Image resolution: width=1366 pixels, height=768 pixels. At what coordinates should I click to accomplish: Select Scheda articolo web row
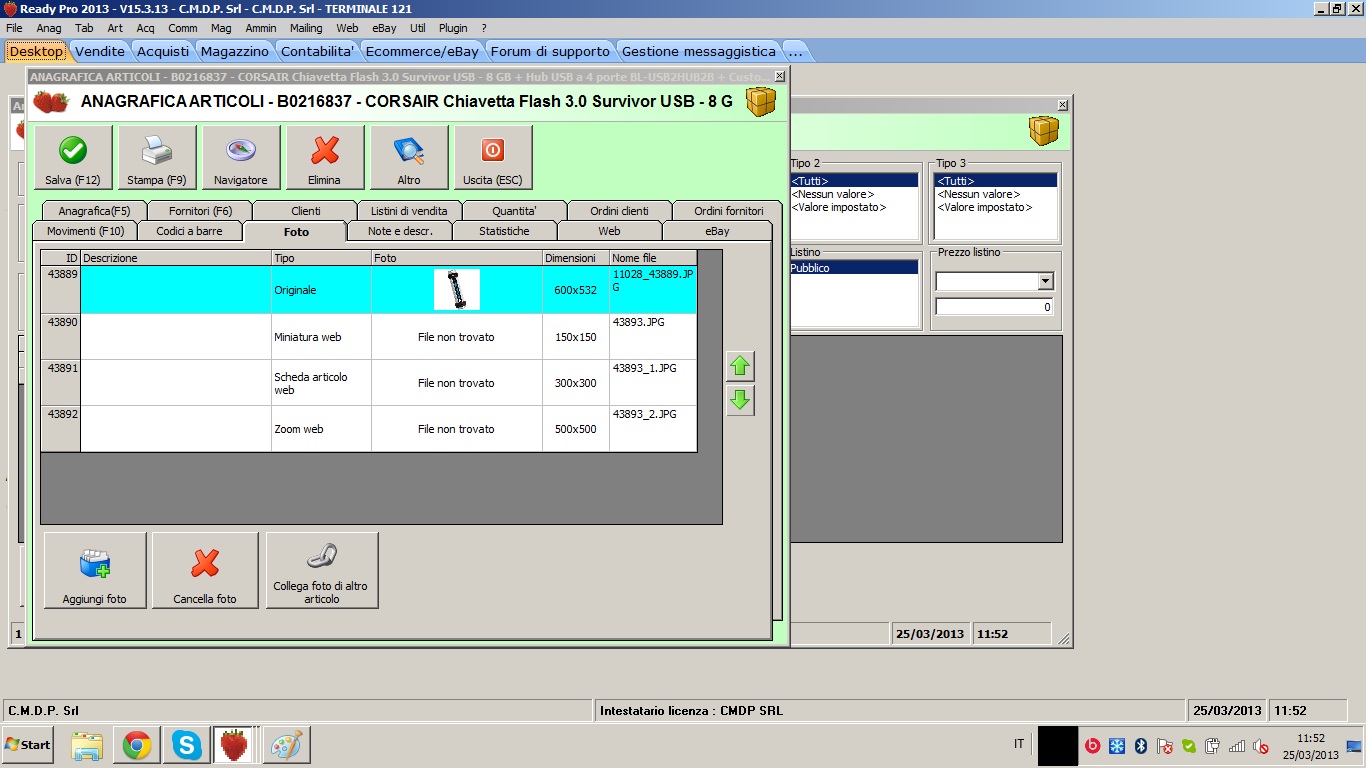coord(368,383)
